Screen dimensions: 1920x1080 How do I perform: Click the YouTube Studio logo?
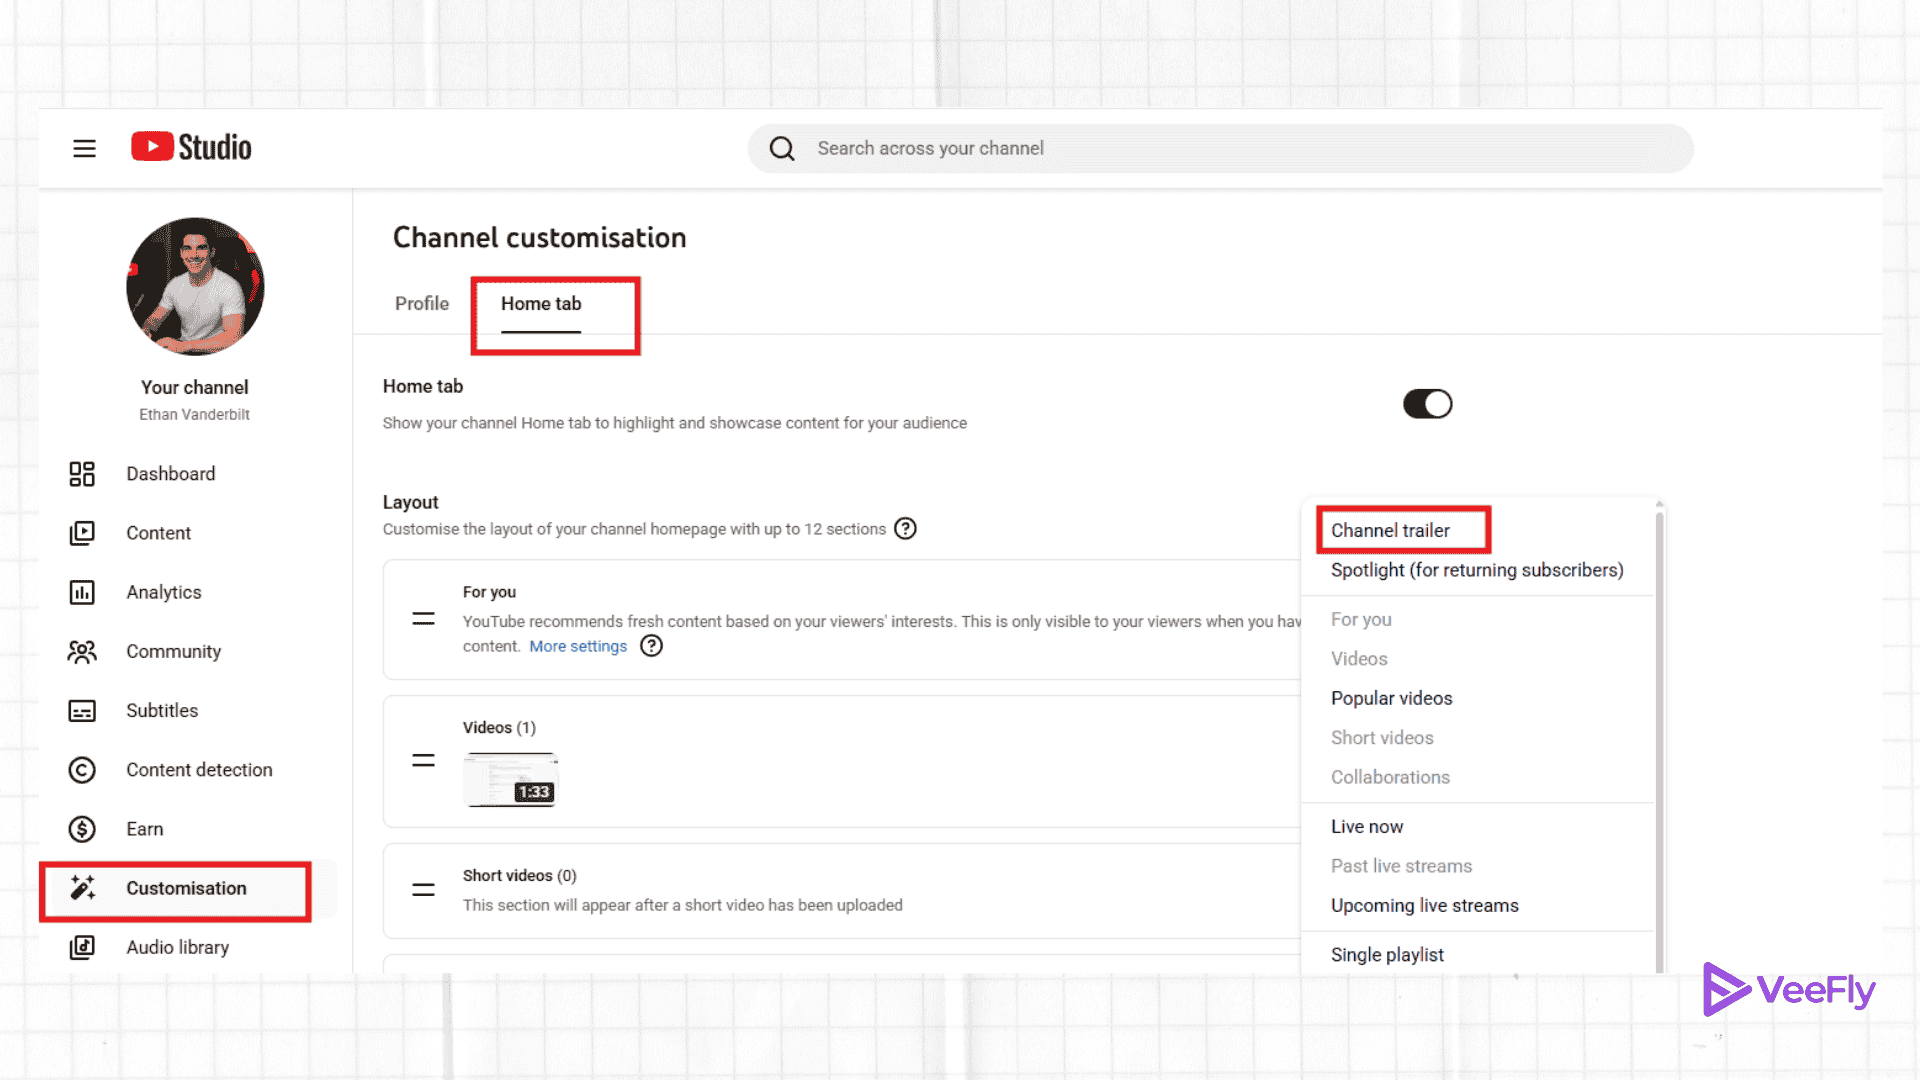pyautogui.click(x=190, y=146)
